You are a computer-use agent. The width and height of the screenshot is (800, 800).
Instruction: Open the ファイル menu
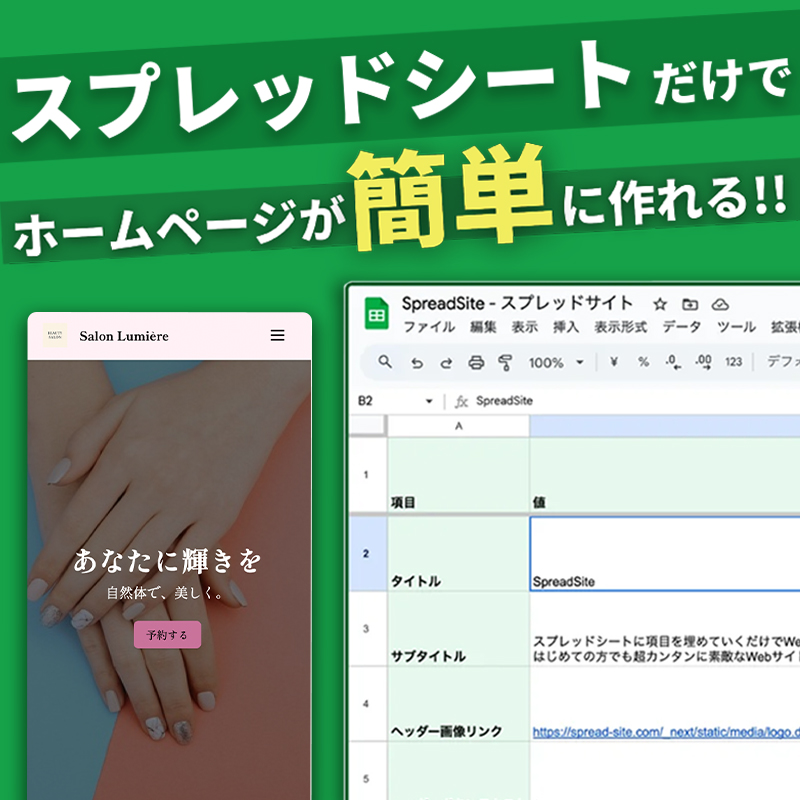point(428,327)
